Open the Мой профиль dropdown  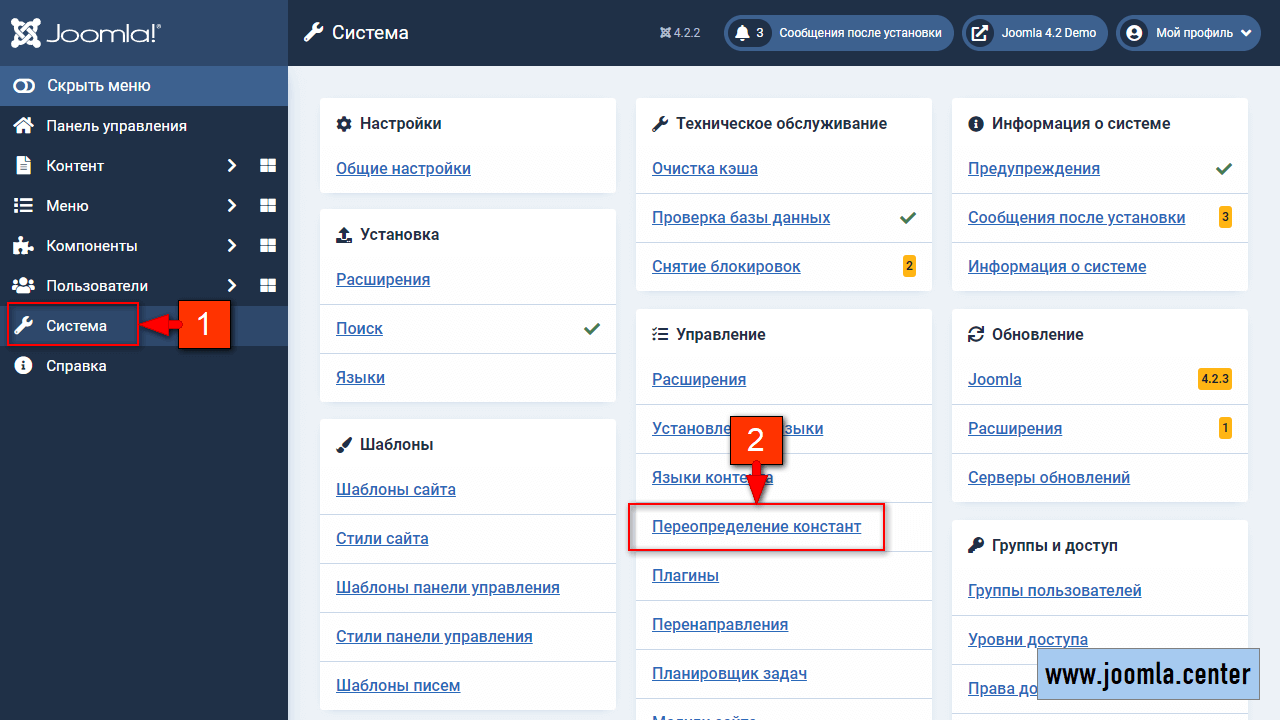point(1188,33)
